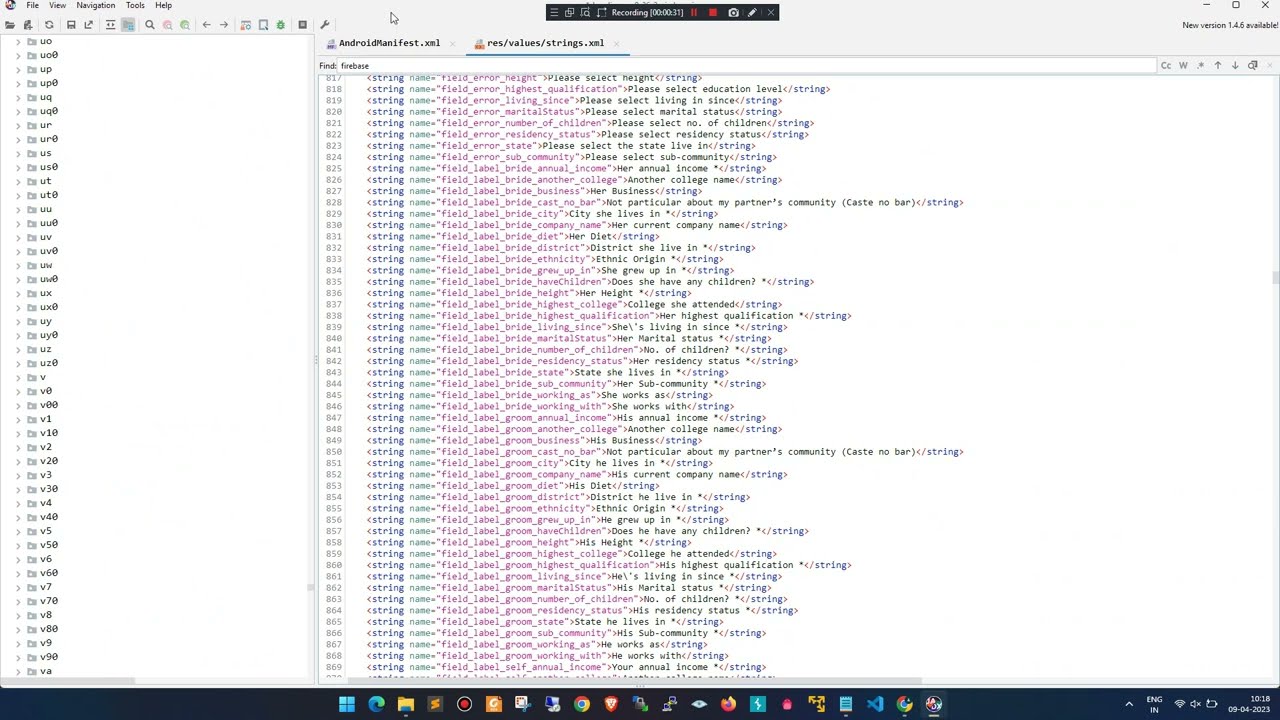Click the sync with editor toolbar icon

pyautogui.click(x=110, y=25)
